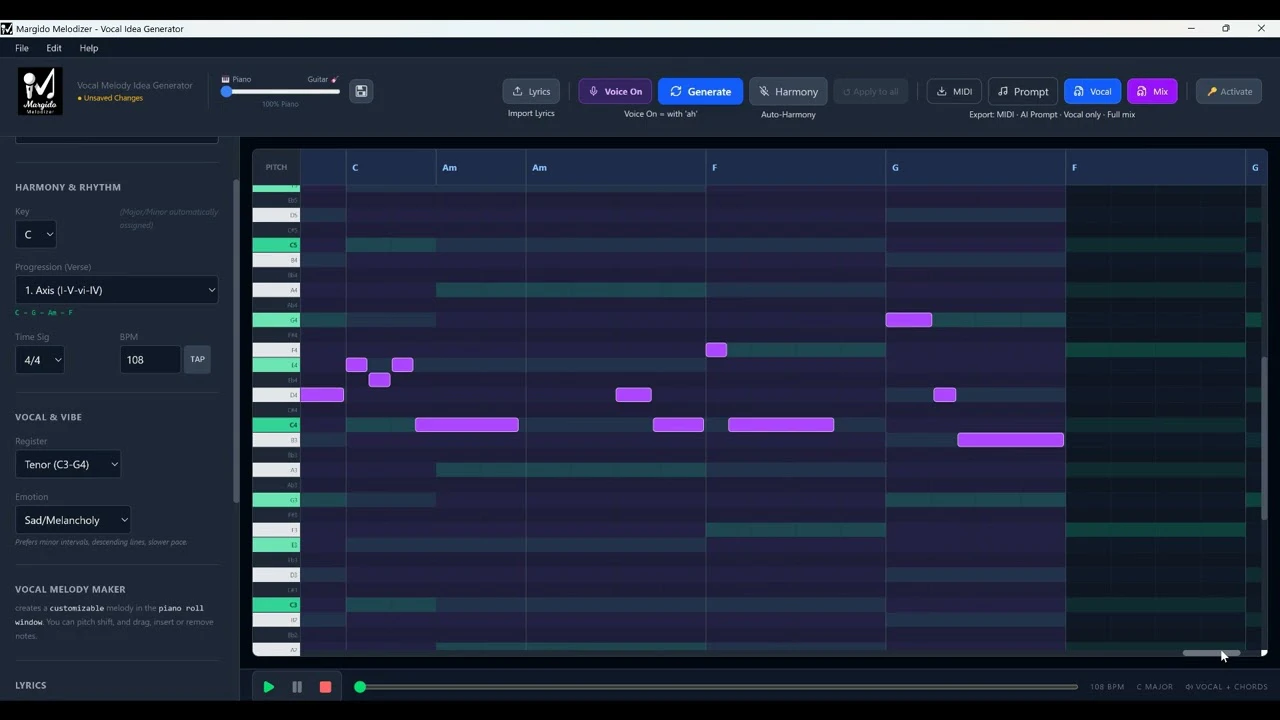Click the audio file icon in Vocal
This screenshot has width=1280, height=720.
1078,91
